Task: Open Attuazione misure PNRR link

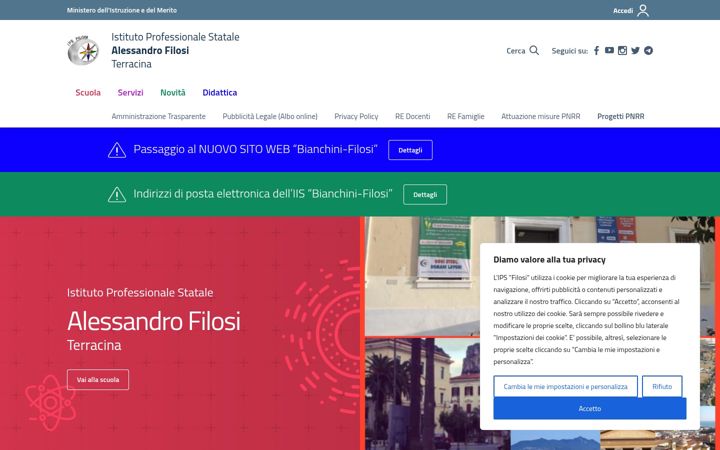Action: point(540,116)
